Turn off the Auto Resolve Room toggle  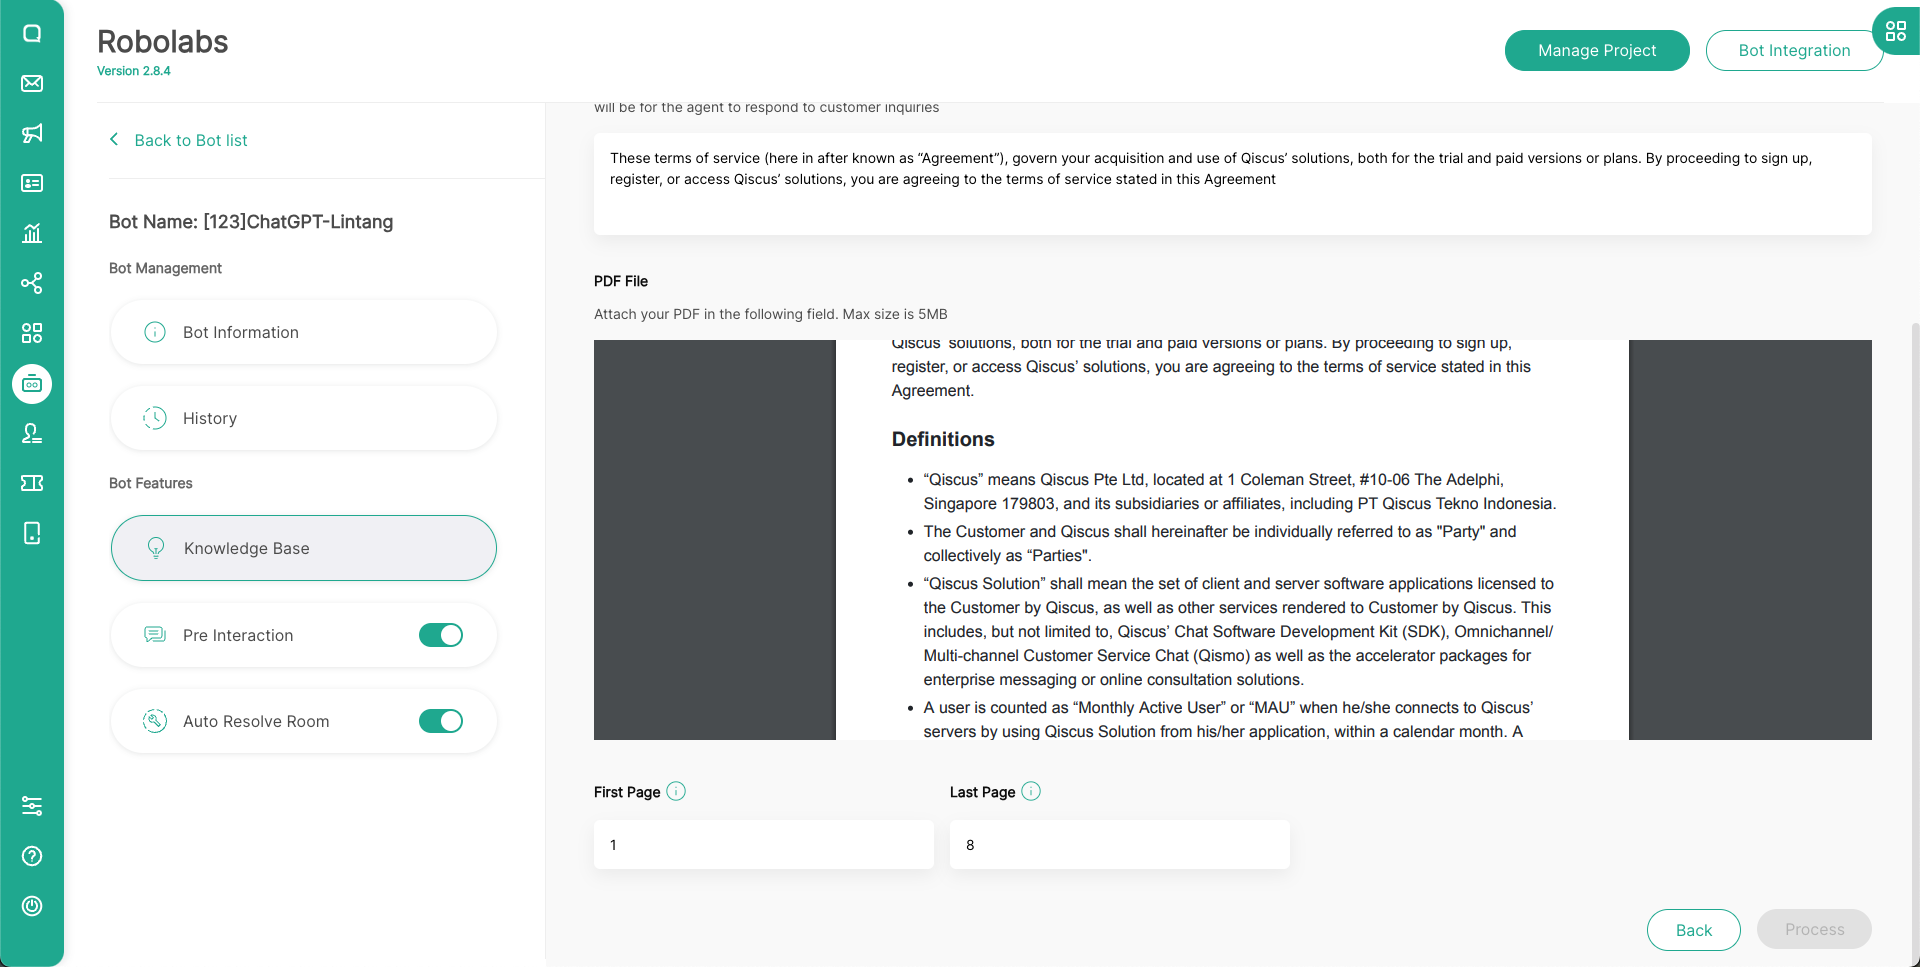(441, 721)
